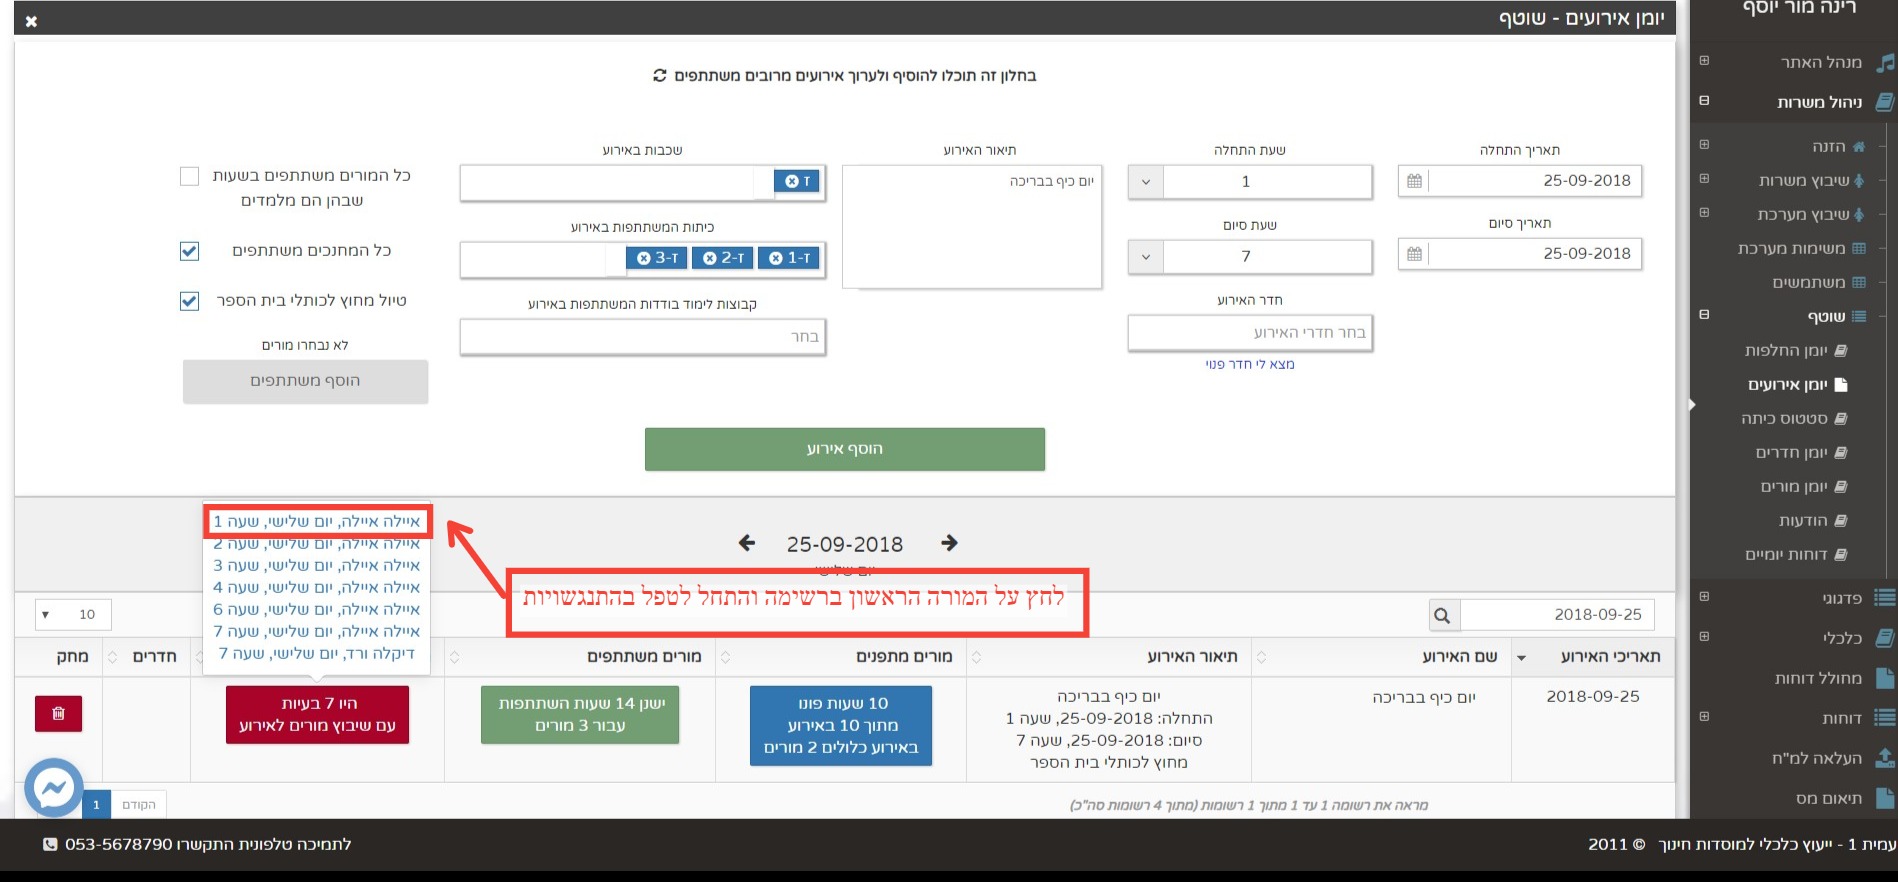The height and width of the screenshot is (882, 1898).
Task: Select דיקלה ורד יום שלישי שעה 7
Action: (317, 654)
